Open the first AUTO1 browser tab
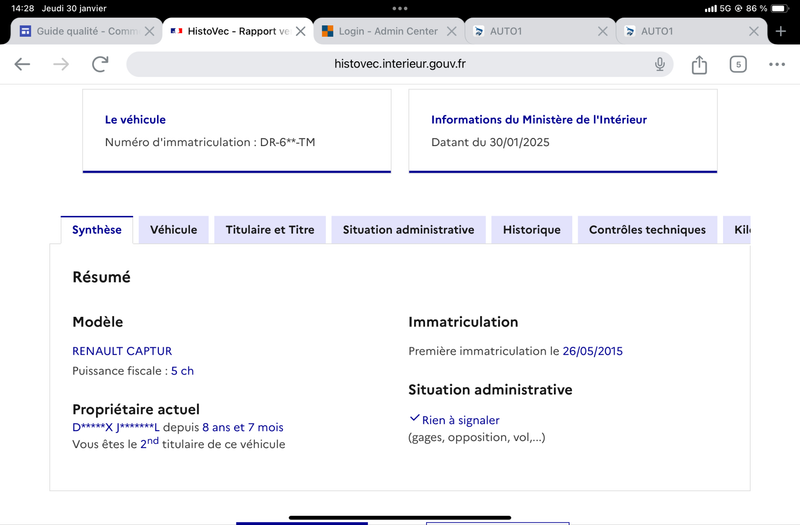This screenshot has width=800, height=525. [x=533, y=31]
